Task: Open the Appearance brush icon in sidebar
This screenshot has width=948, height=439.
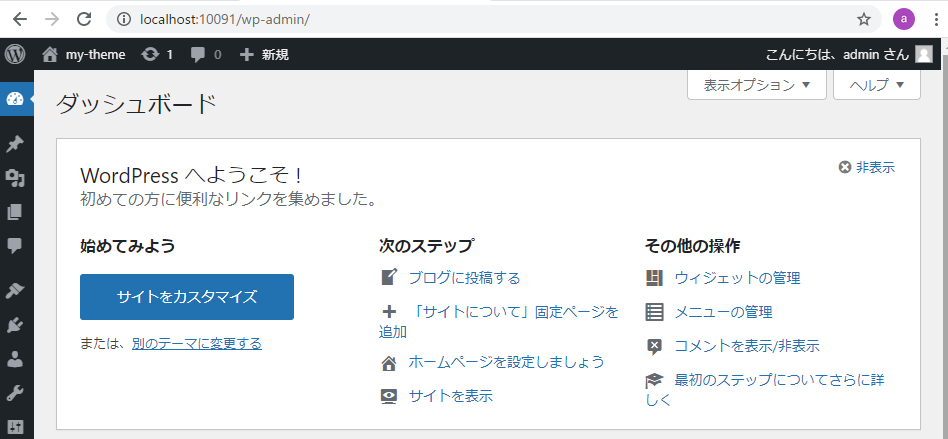Action: click(x=15, y=290)
